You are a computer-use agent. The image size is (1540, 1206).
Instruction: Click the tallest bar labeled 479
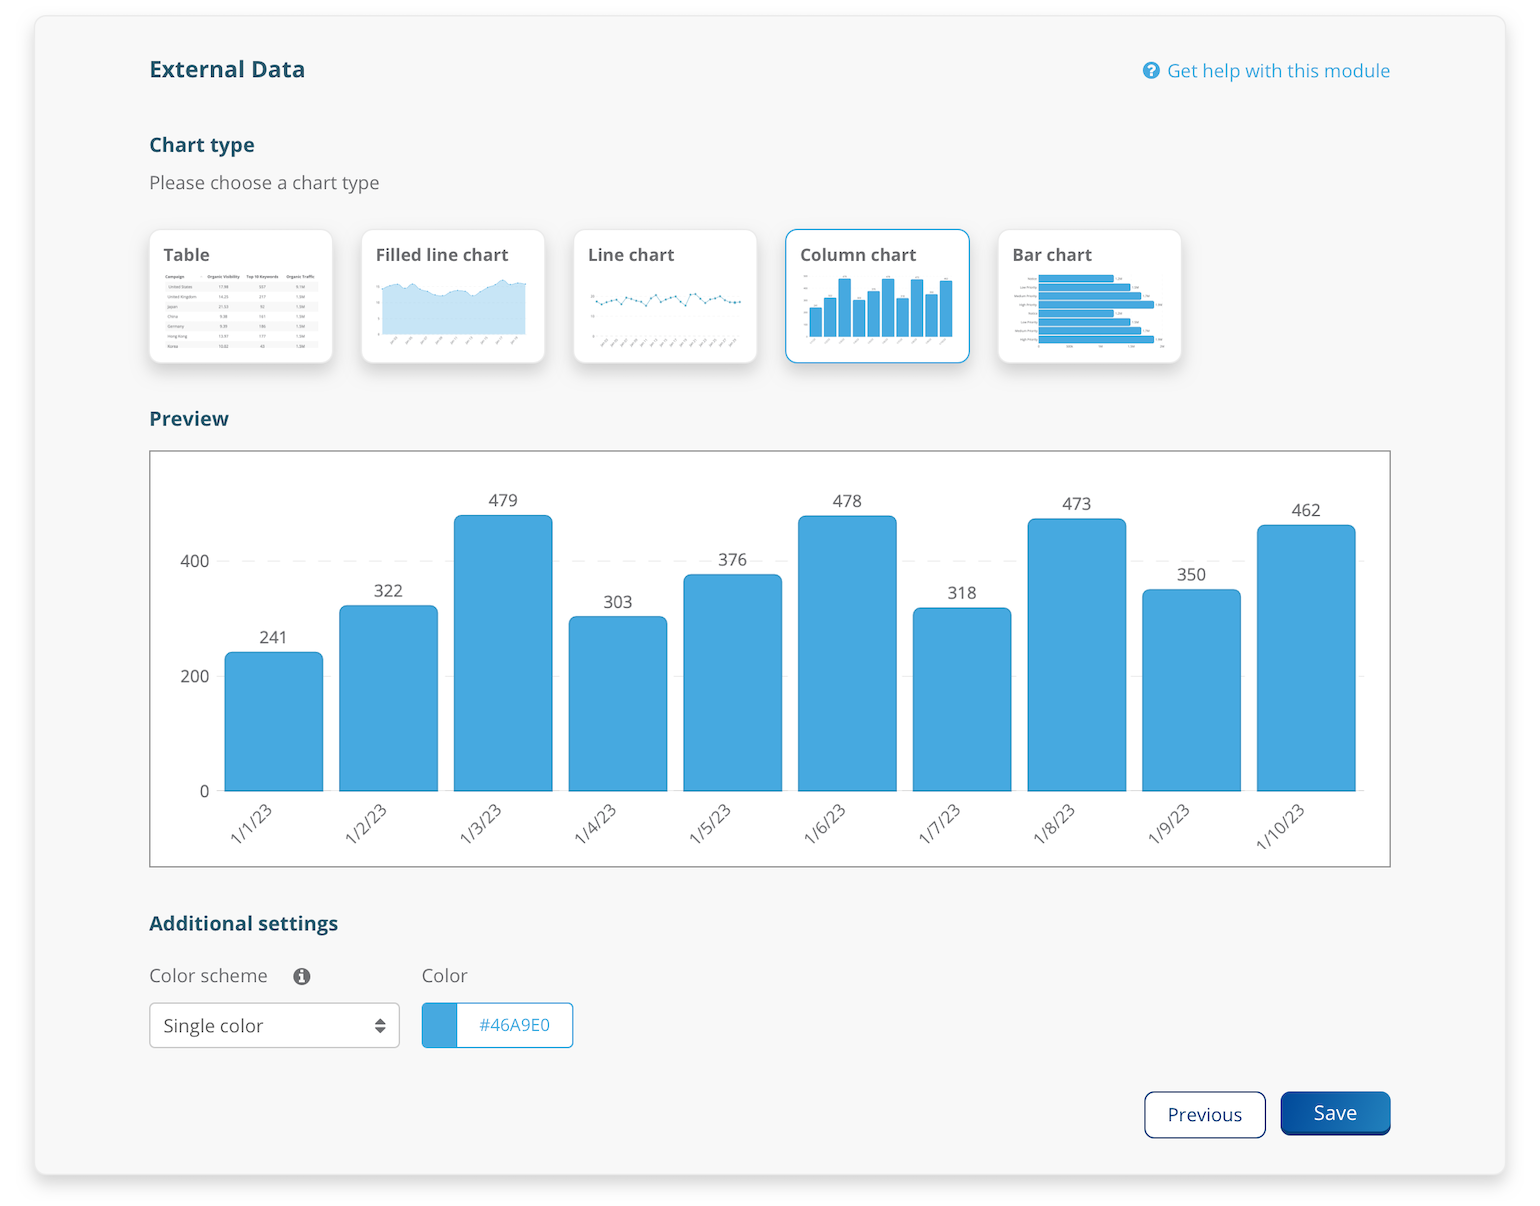coord(503,650)
